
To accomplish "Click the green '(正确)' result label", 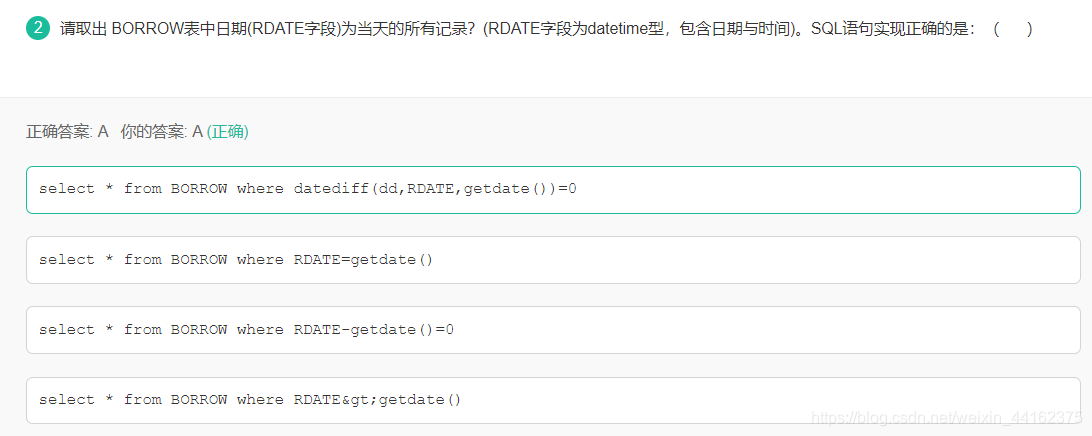I will click(x=228, y=132).
